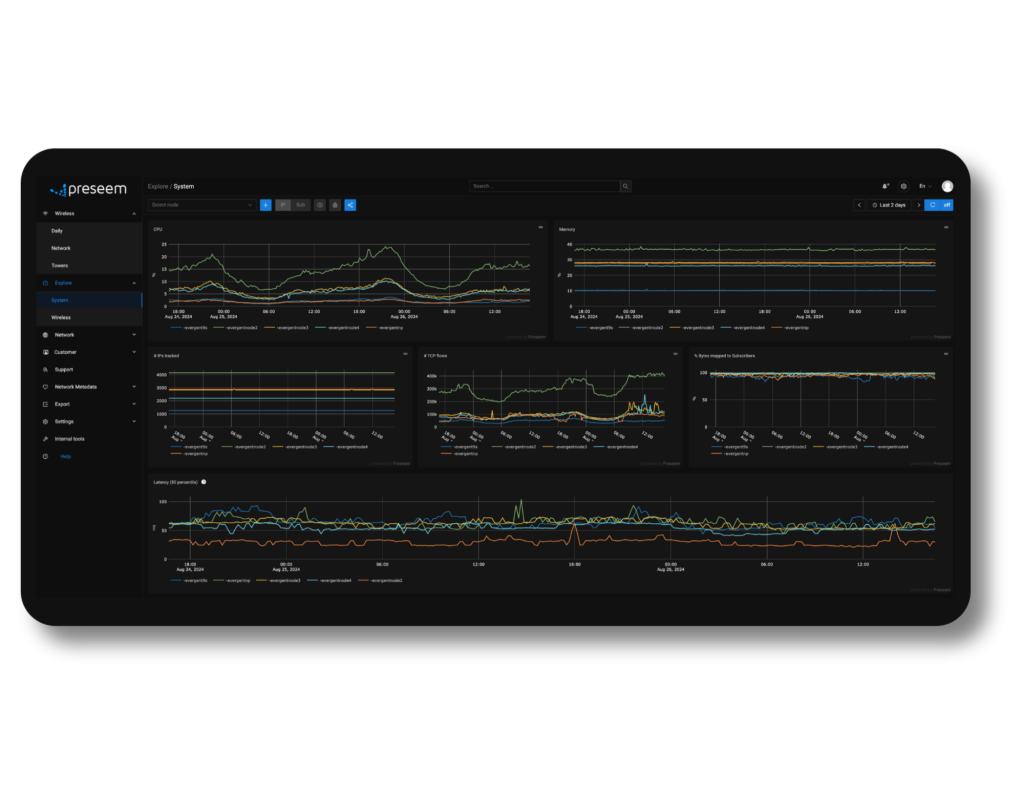The image size is (1024, 792).
Task: Open the Help link in sidebar
Action: tap(65, 456)
